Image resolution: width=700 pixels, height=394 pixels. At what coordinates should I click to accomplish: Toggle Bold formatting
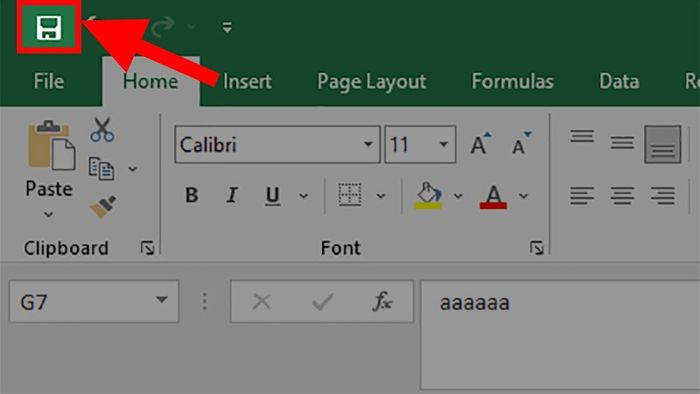point(192,195)
